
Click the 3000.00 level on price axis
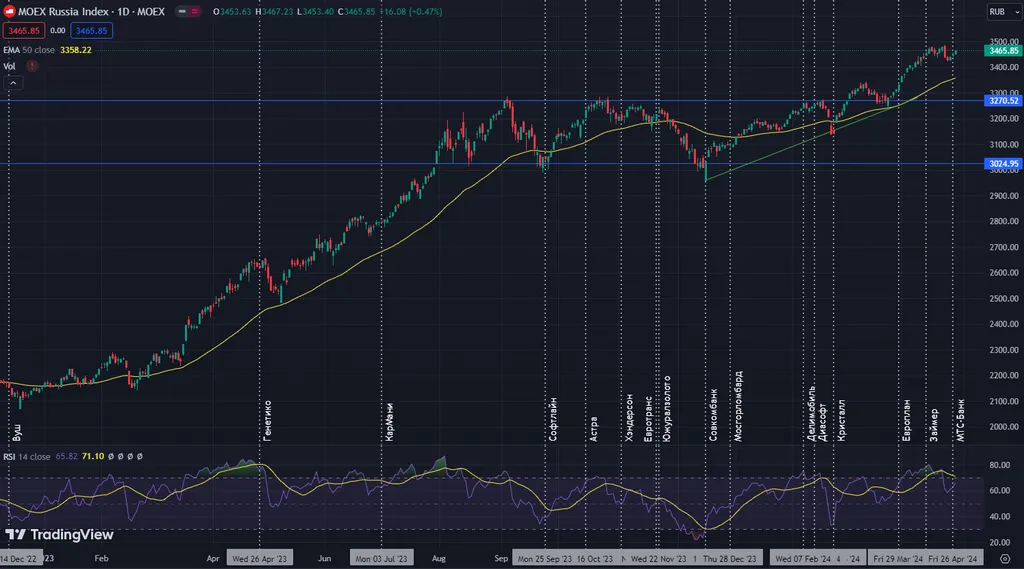[x=1004, y=171]
